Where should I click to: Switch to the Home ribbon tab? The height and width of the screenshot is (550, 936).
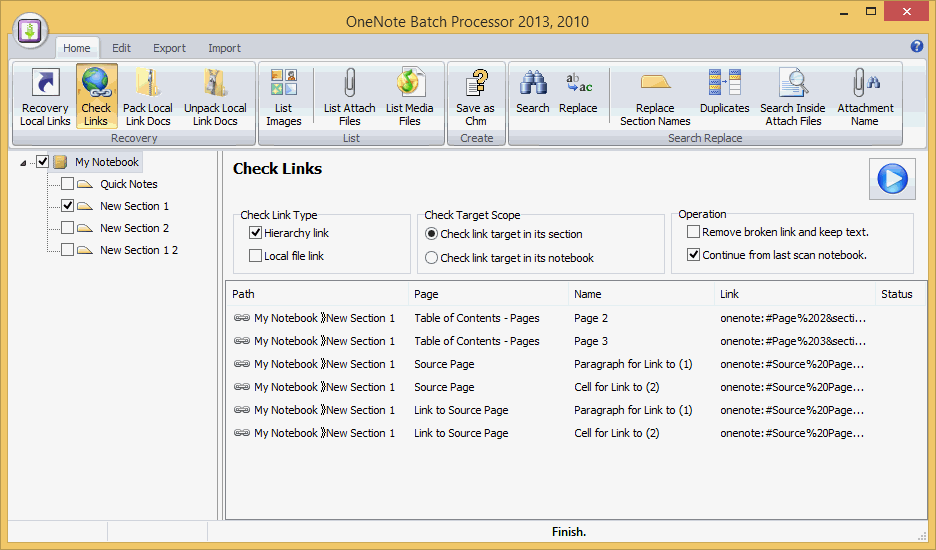coord(77,48)
